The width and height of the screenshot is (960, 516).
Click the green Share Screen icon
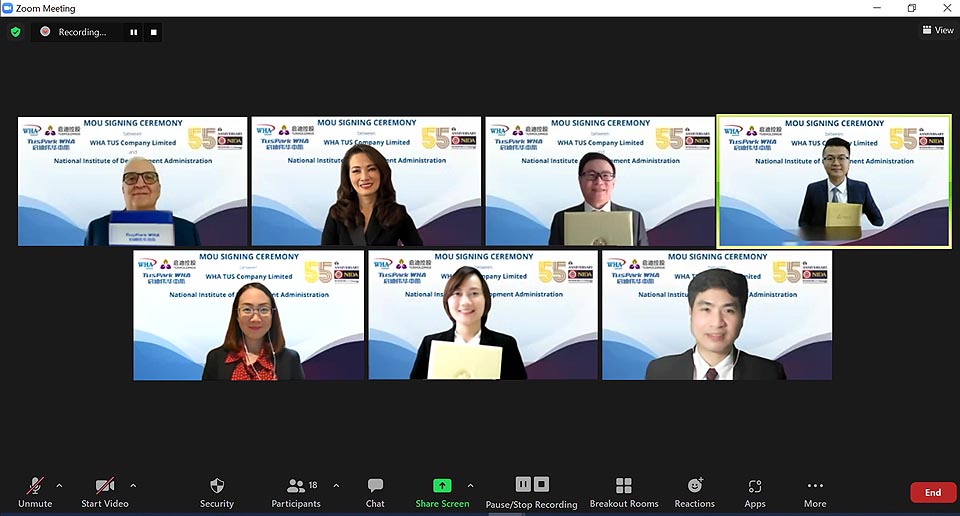[x=441, y=485]
